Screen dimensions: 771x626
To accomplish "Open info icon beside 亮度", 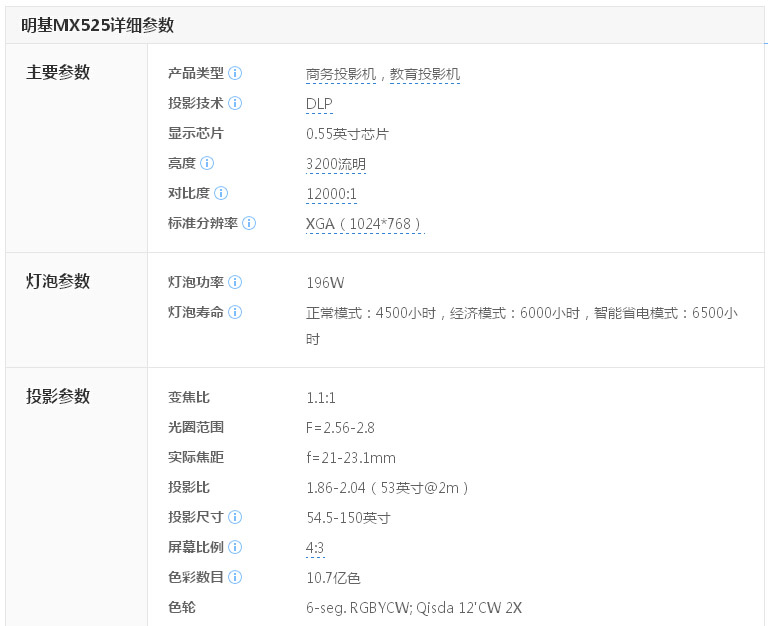I will pyautogui.click(x=207, y=163).
